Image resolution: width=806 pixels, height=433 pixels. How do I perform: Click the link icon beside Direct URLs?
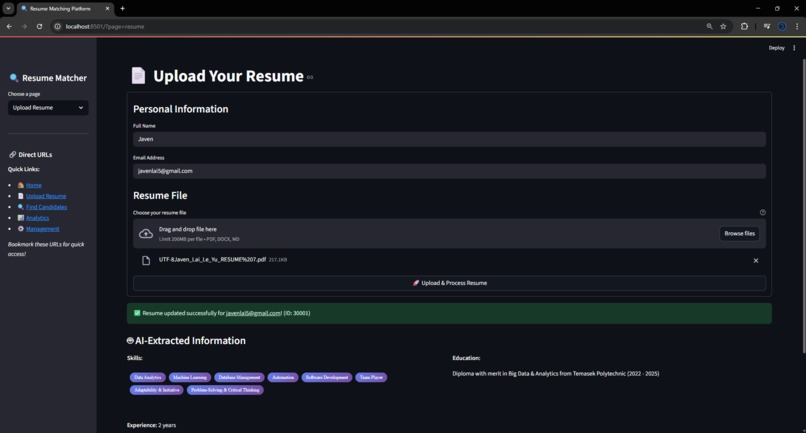click(x=12, y=154)
